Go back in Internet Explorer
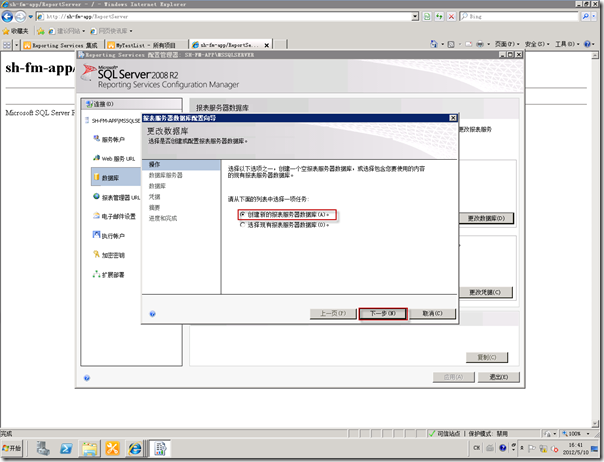Screen dimensions: 604x462 [7, 17]
